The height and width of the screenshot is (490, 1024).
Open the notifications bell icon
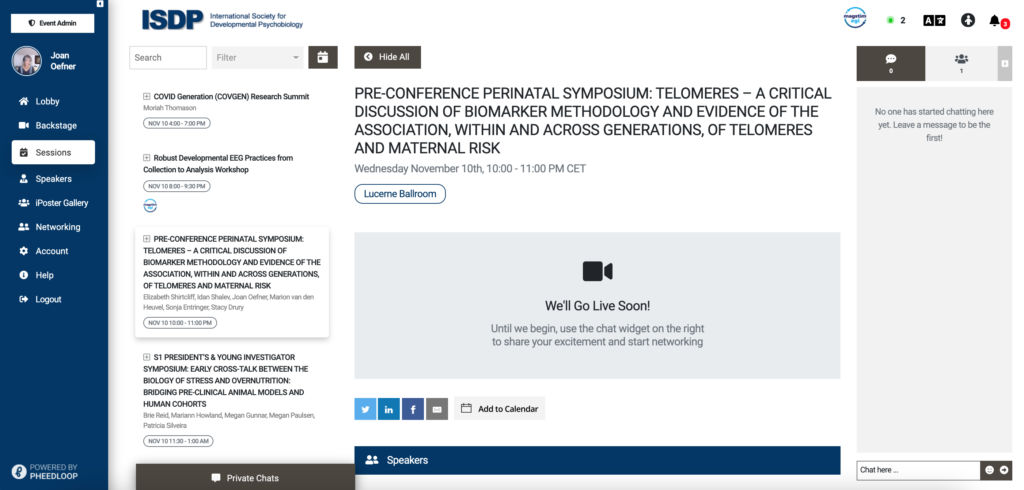(995, 21)
